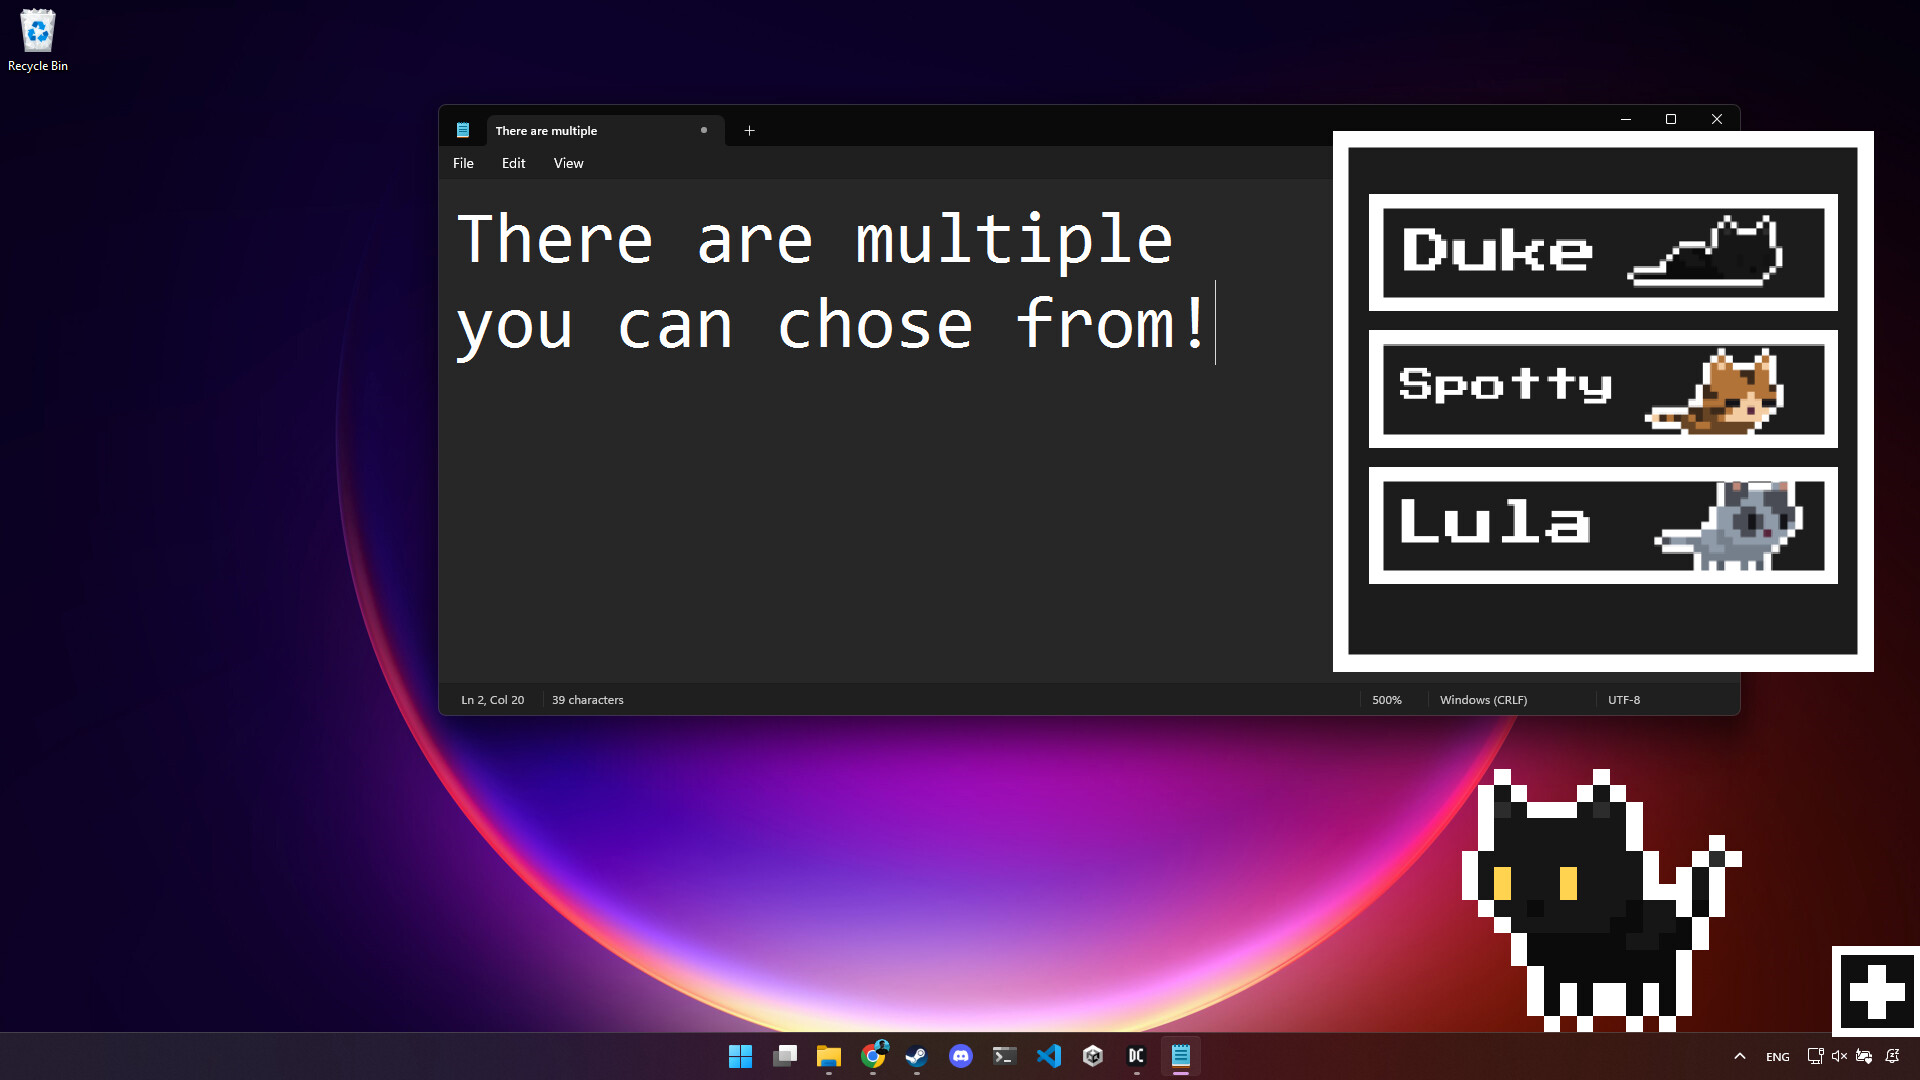
Task: Open Discord from the taskbar
Action: coord(961,1056)
